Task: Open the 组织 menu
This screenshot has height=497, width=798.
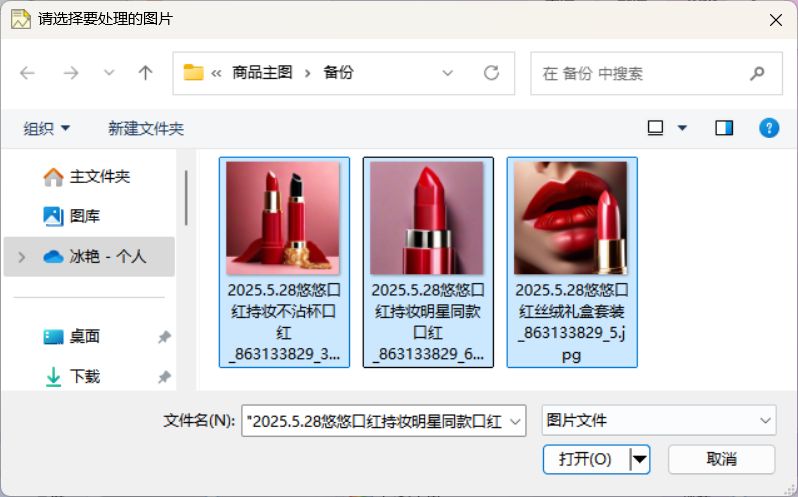Action: (46, 128)
